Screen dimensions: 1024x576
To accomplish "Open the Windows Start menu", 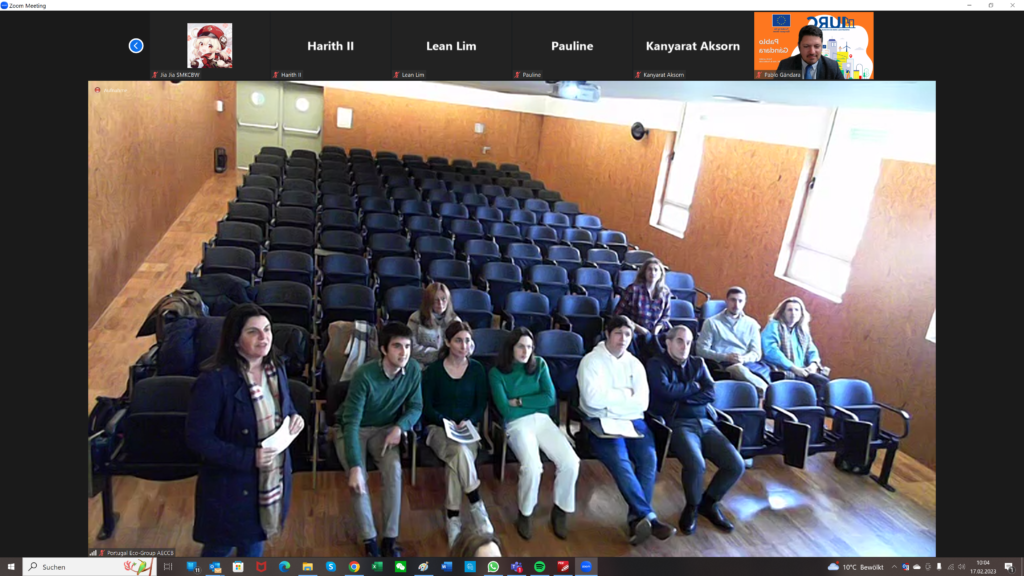I will 11,567.
